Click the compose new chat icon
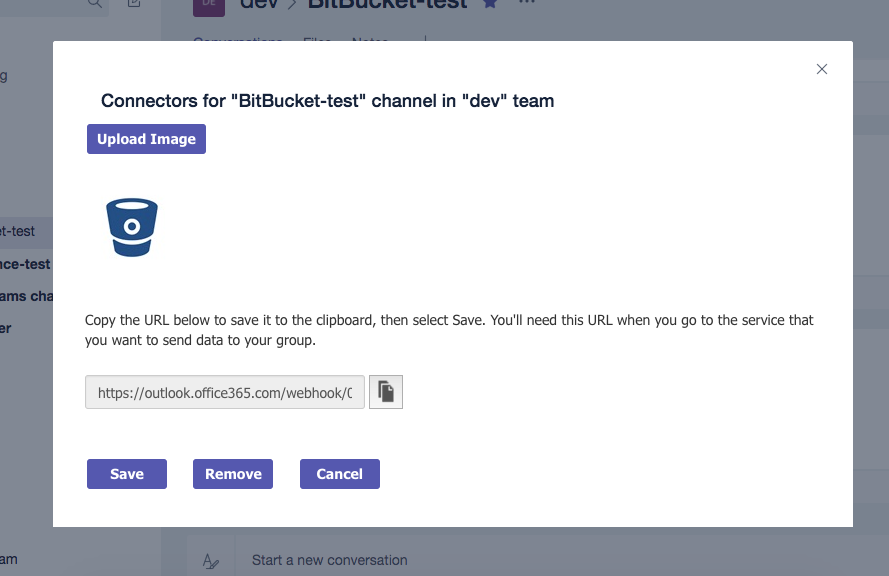889x576 pixels. pos(134,4)
